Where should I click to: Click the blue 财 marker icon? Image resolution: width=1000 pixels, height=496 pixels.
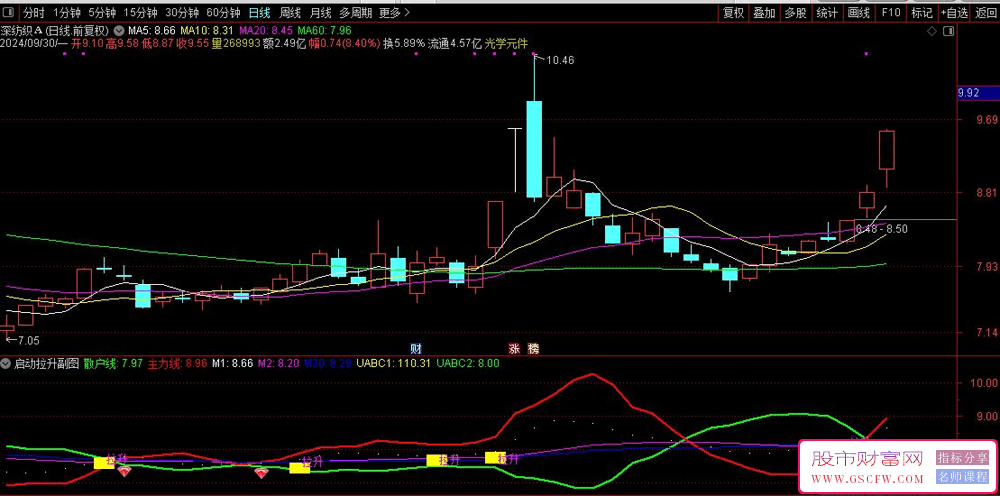415,348
